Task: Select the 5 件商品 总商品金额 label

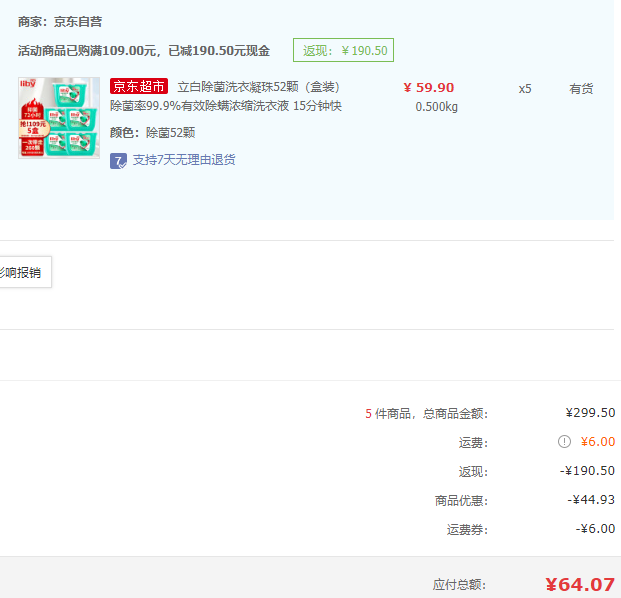Action: click(427, 414)
